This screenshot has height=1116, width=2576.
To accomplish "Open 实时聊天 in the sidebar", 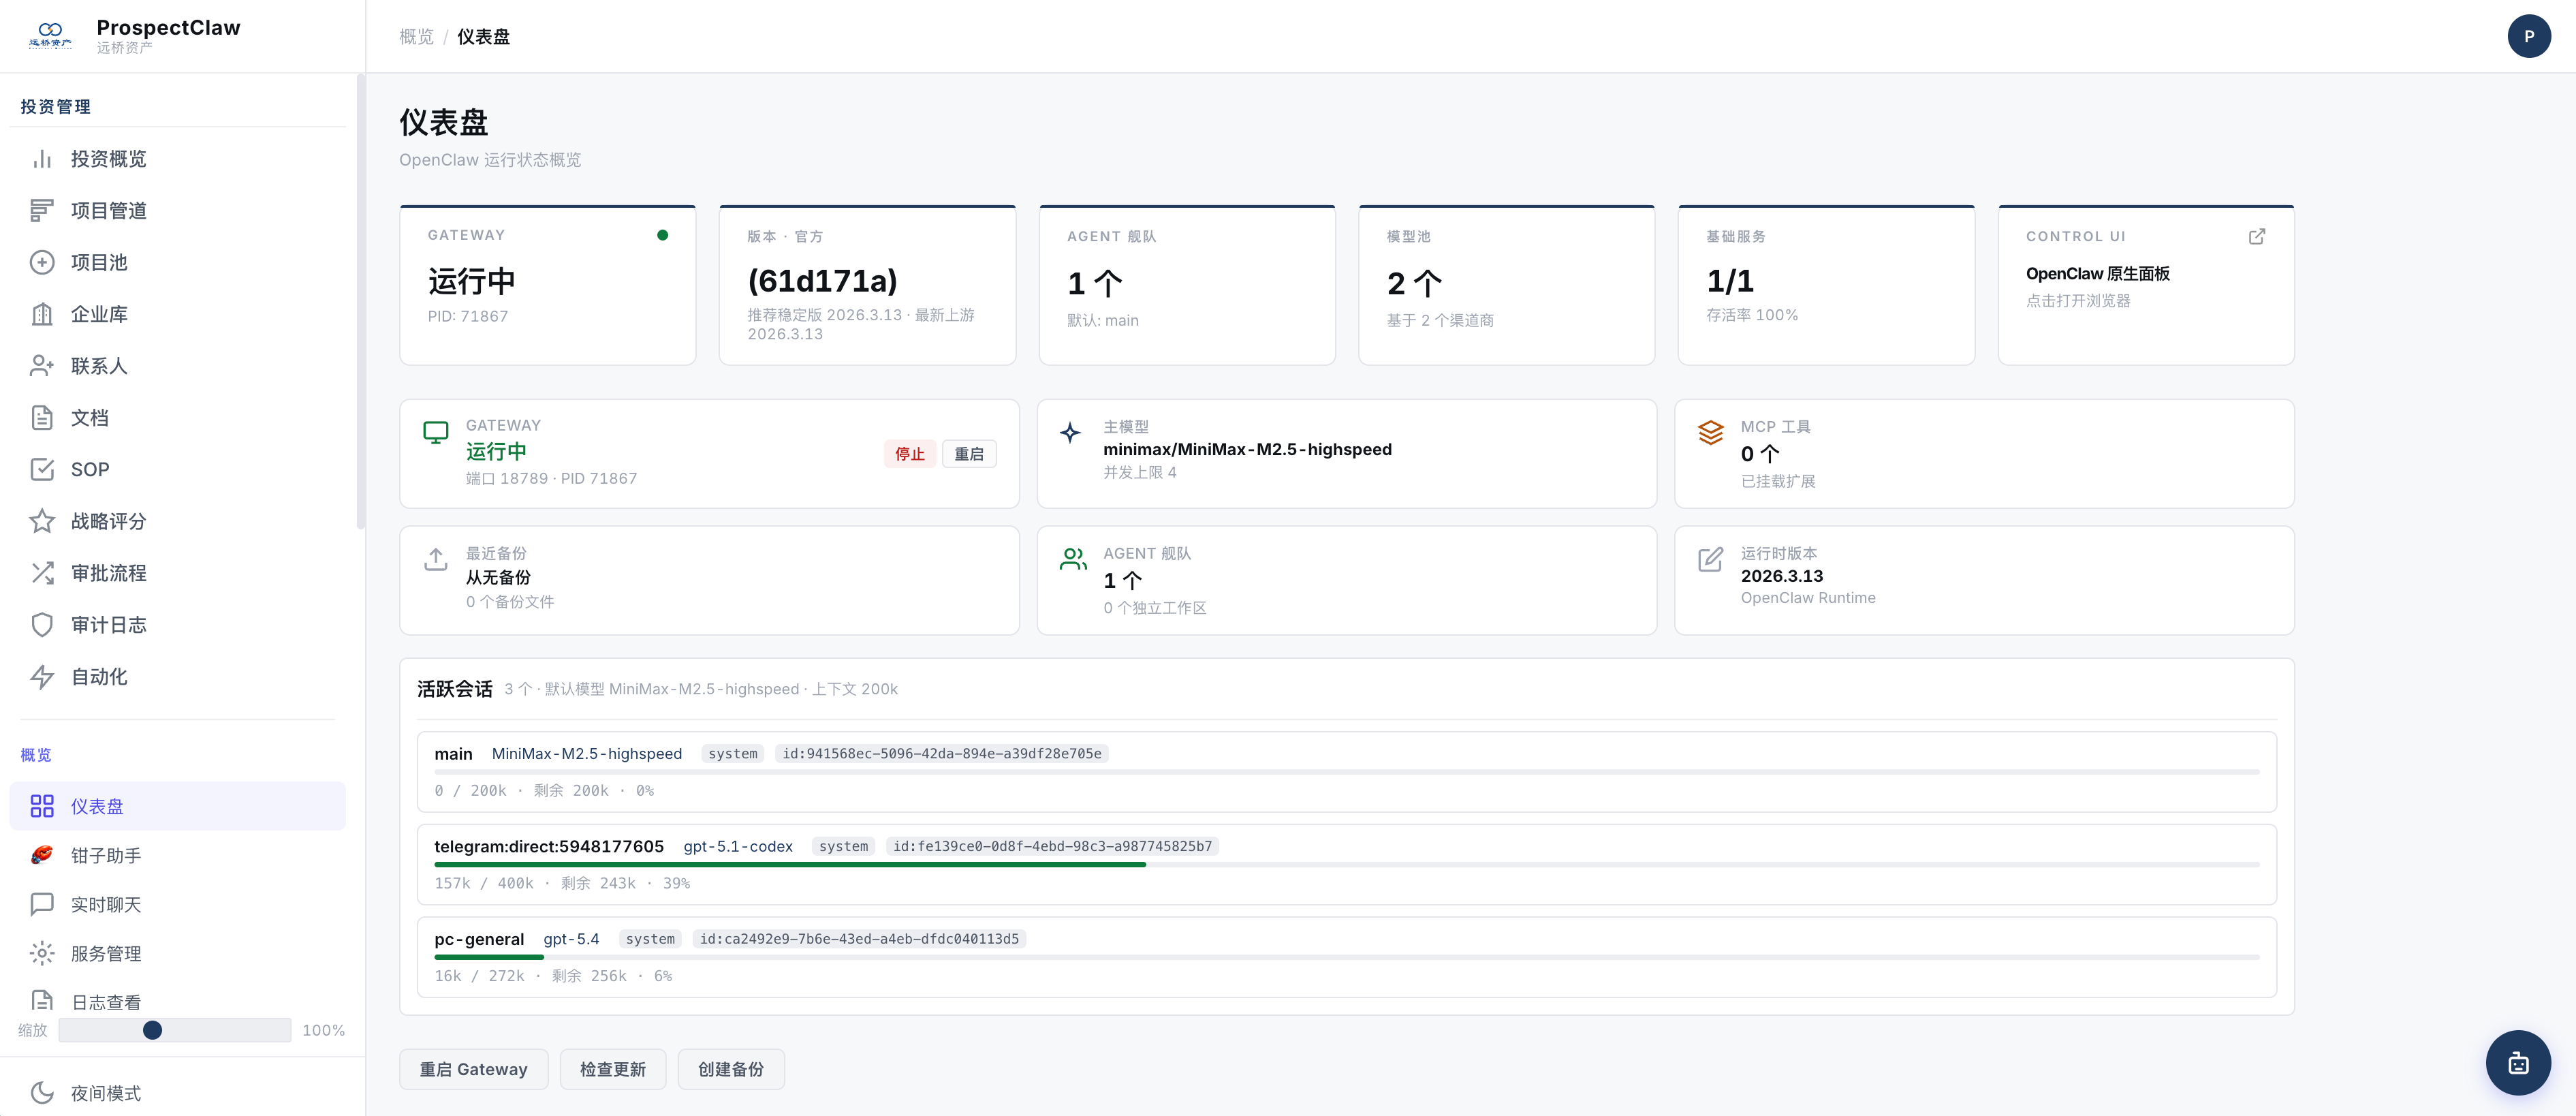I will (x=106, y=904).
